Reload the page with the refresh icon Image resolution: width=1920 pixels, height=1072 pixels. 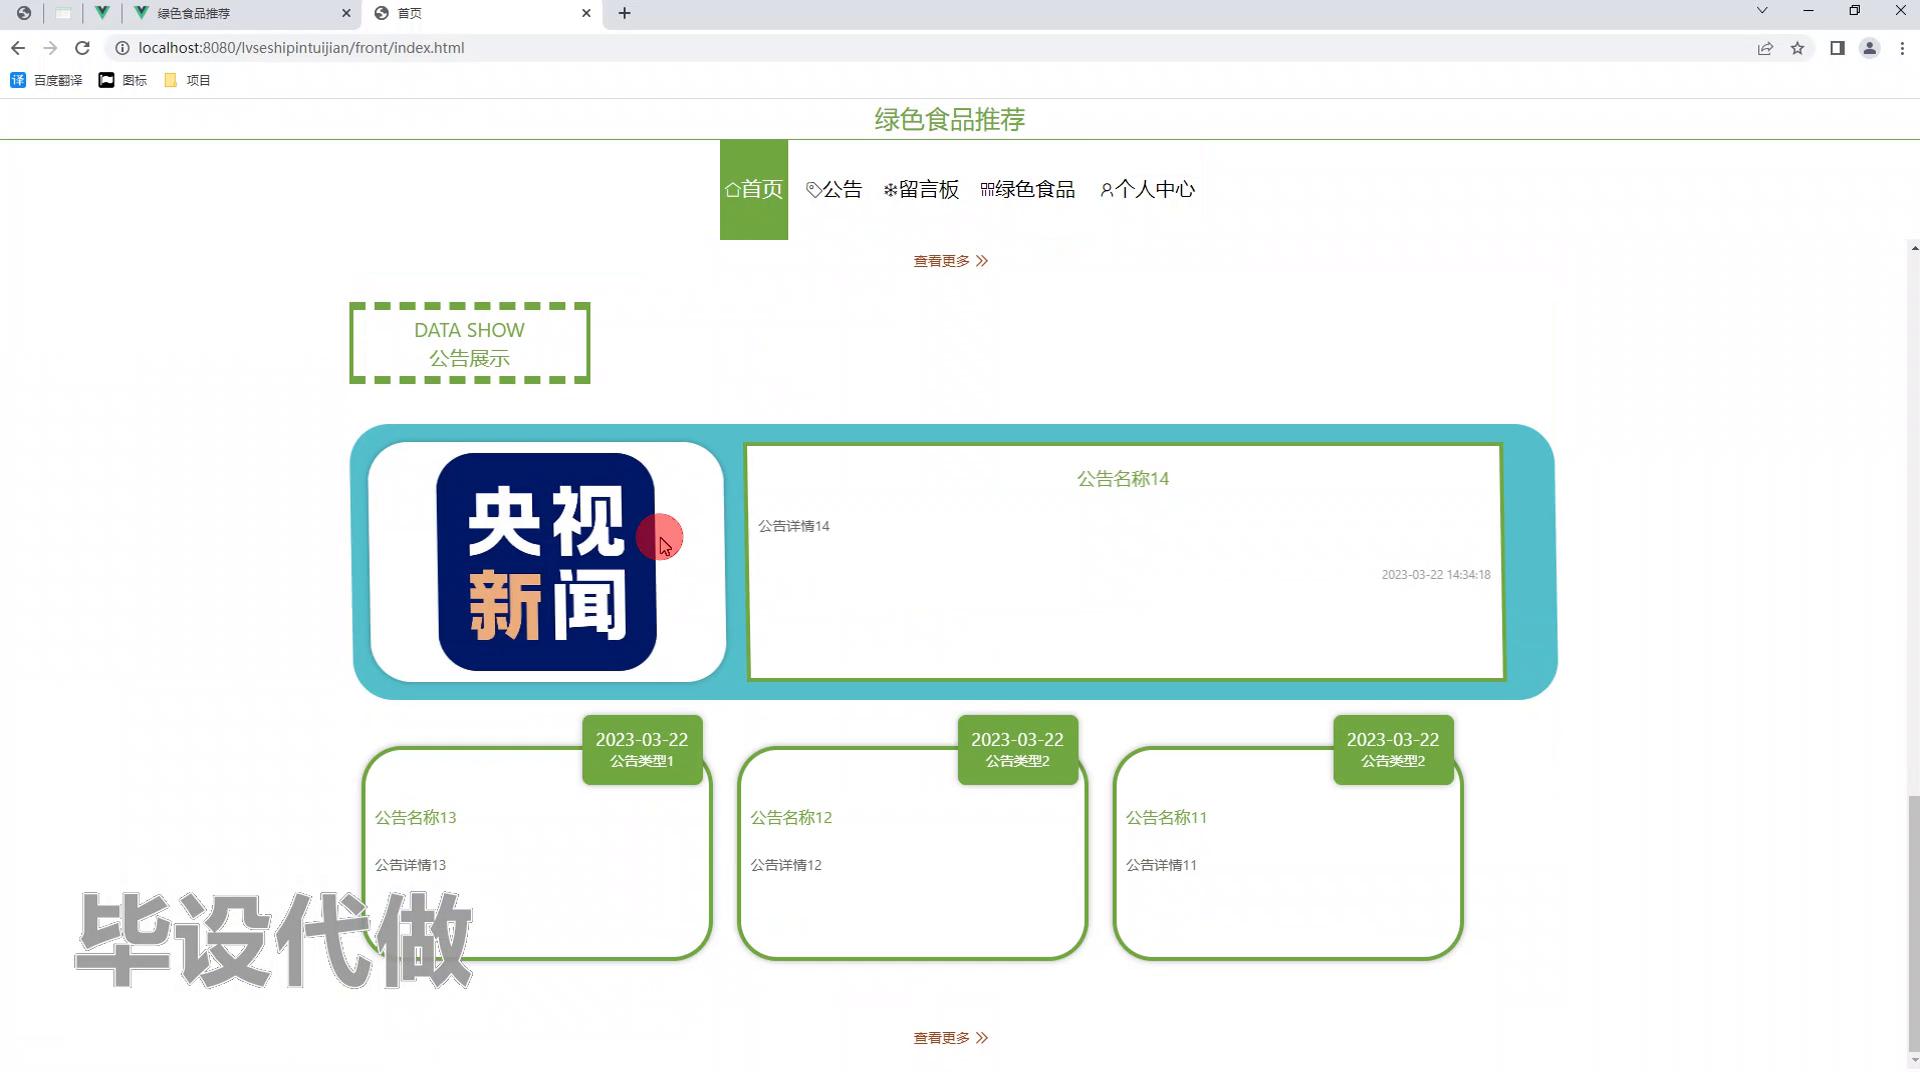pos(83,48)
